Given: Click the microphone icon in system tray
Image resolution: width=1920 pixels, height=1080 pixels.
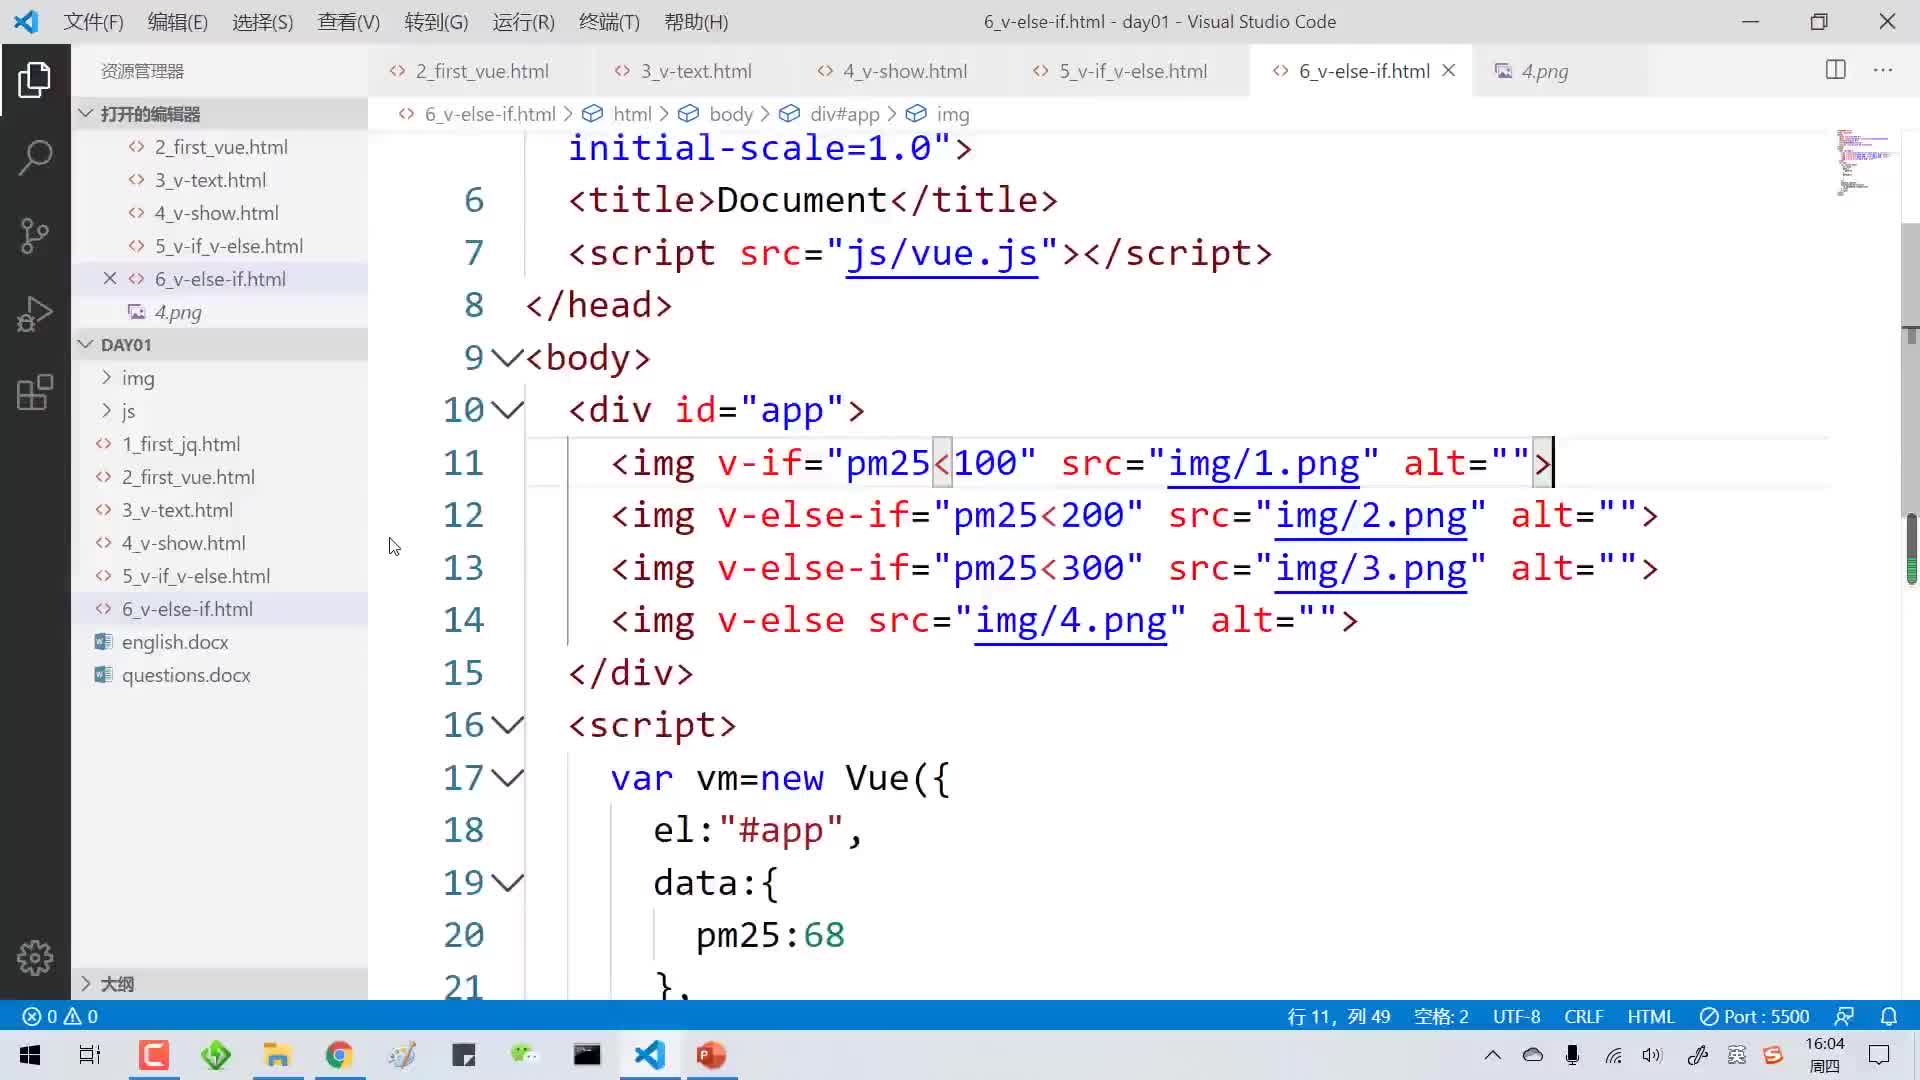Looking at the screenshot, I should click(x=1572, y=1055).
